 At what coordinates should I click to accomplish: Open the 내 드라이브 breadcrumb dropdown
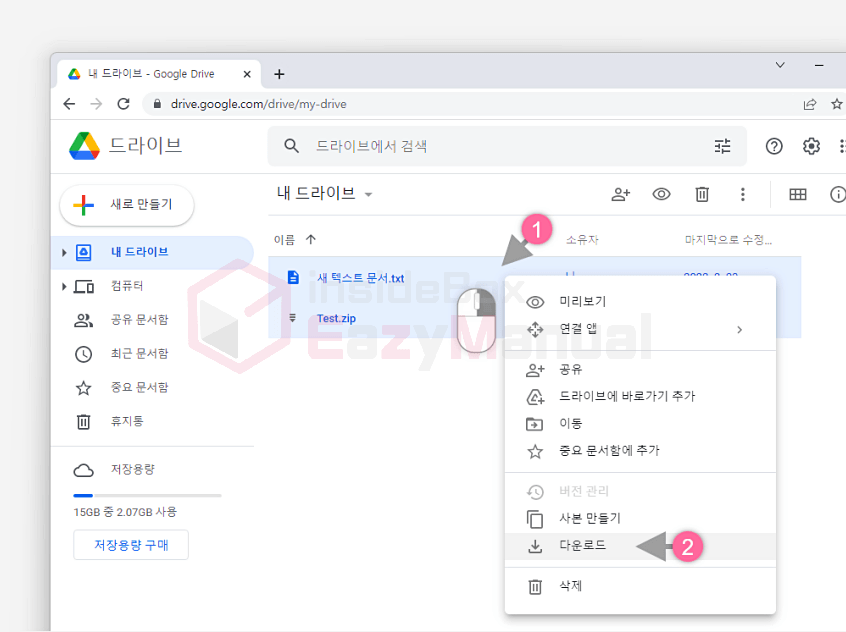[x=325, y=193]
